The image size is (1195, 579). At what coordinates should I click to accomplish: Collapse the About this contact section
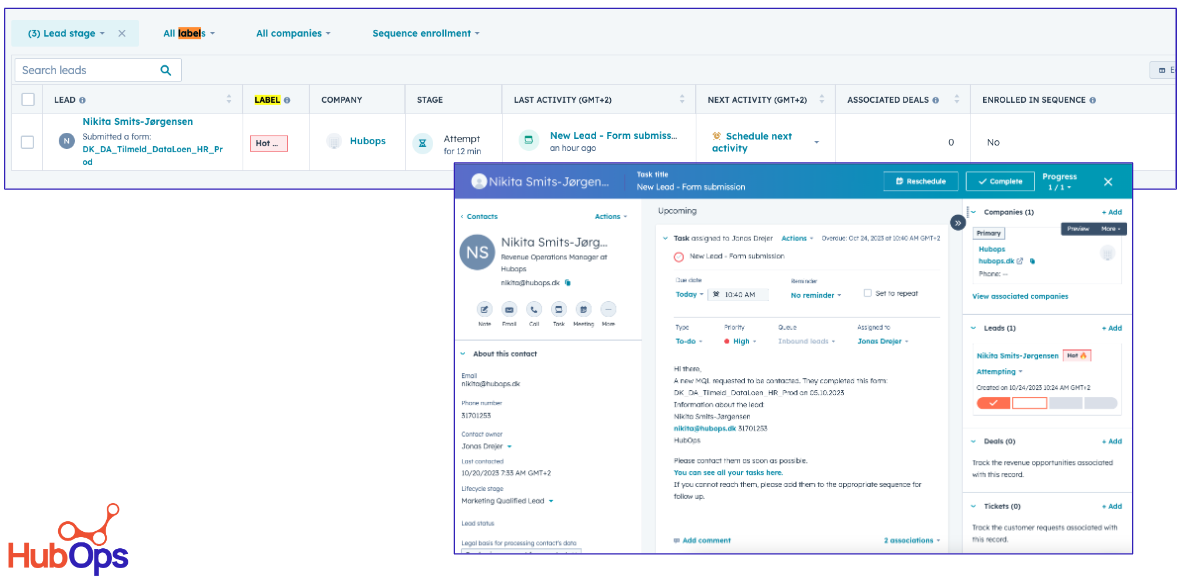[462, 354]
